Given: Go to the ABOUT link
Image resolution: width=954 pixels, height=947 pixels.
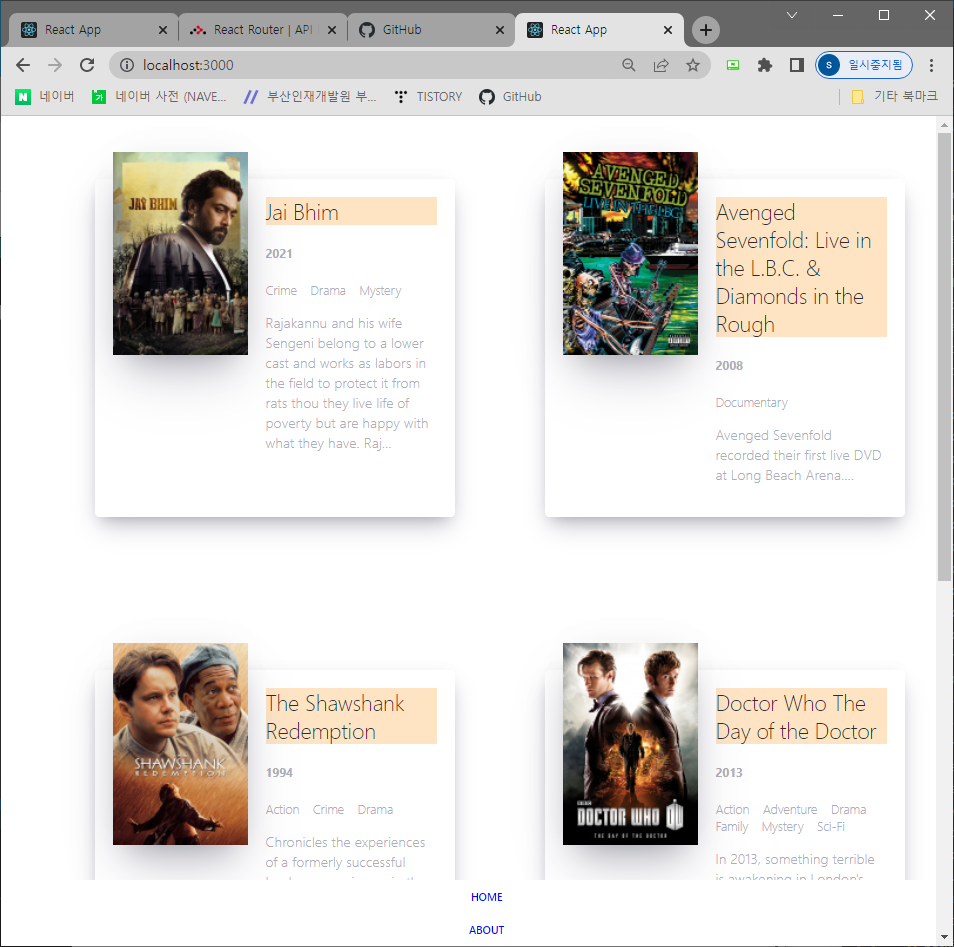Looking at the screenshot, I should pyautogui.click(x=487, y=930).
